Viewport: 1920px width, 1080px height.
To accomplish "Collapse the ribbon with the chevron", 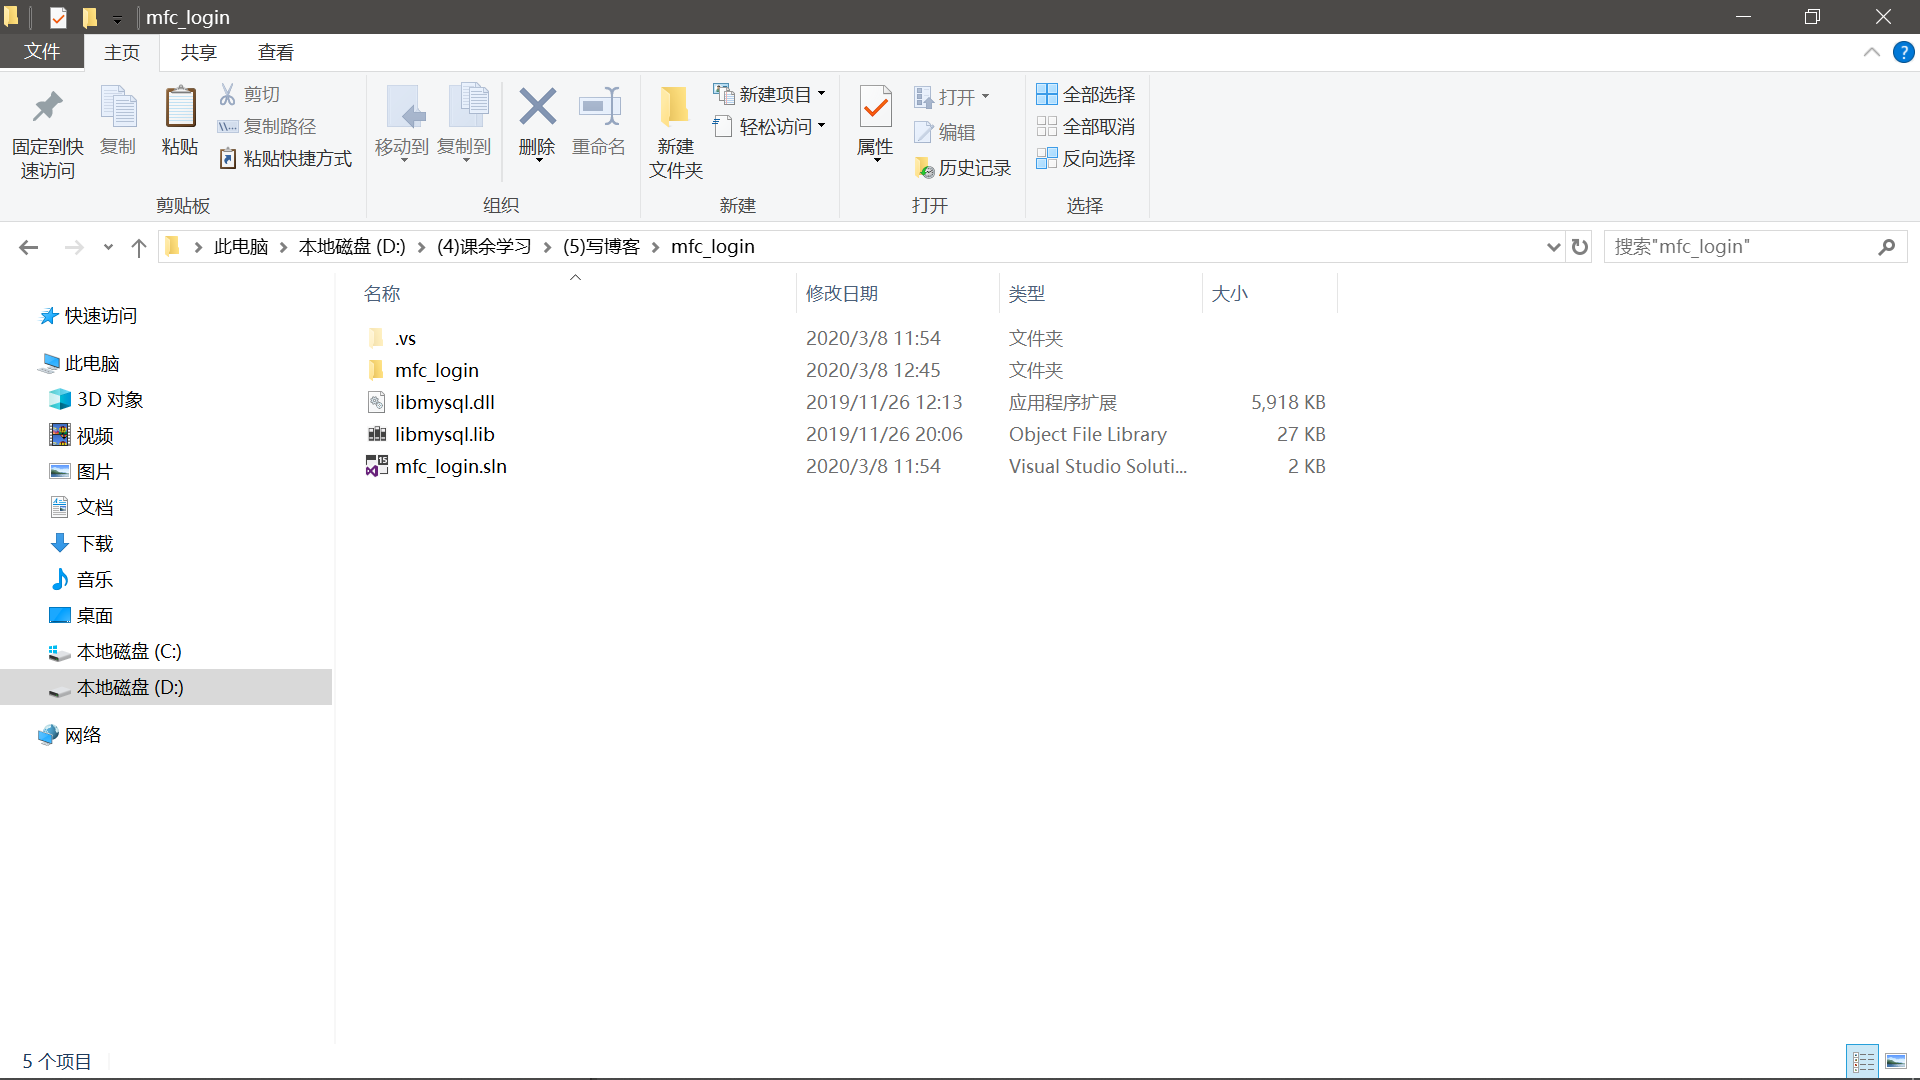I will 1871,52.
